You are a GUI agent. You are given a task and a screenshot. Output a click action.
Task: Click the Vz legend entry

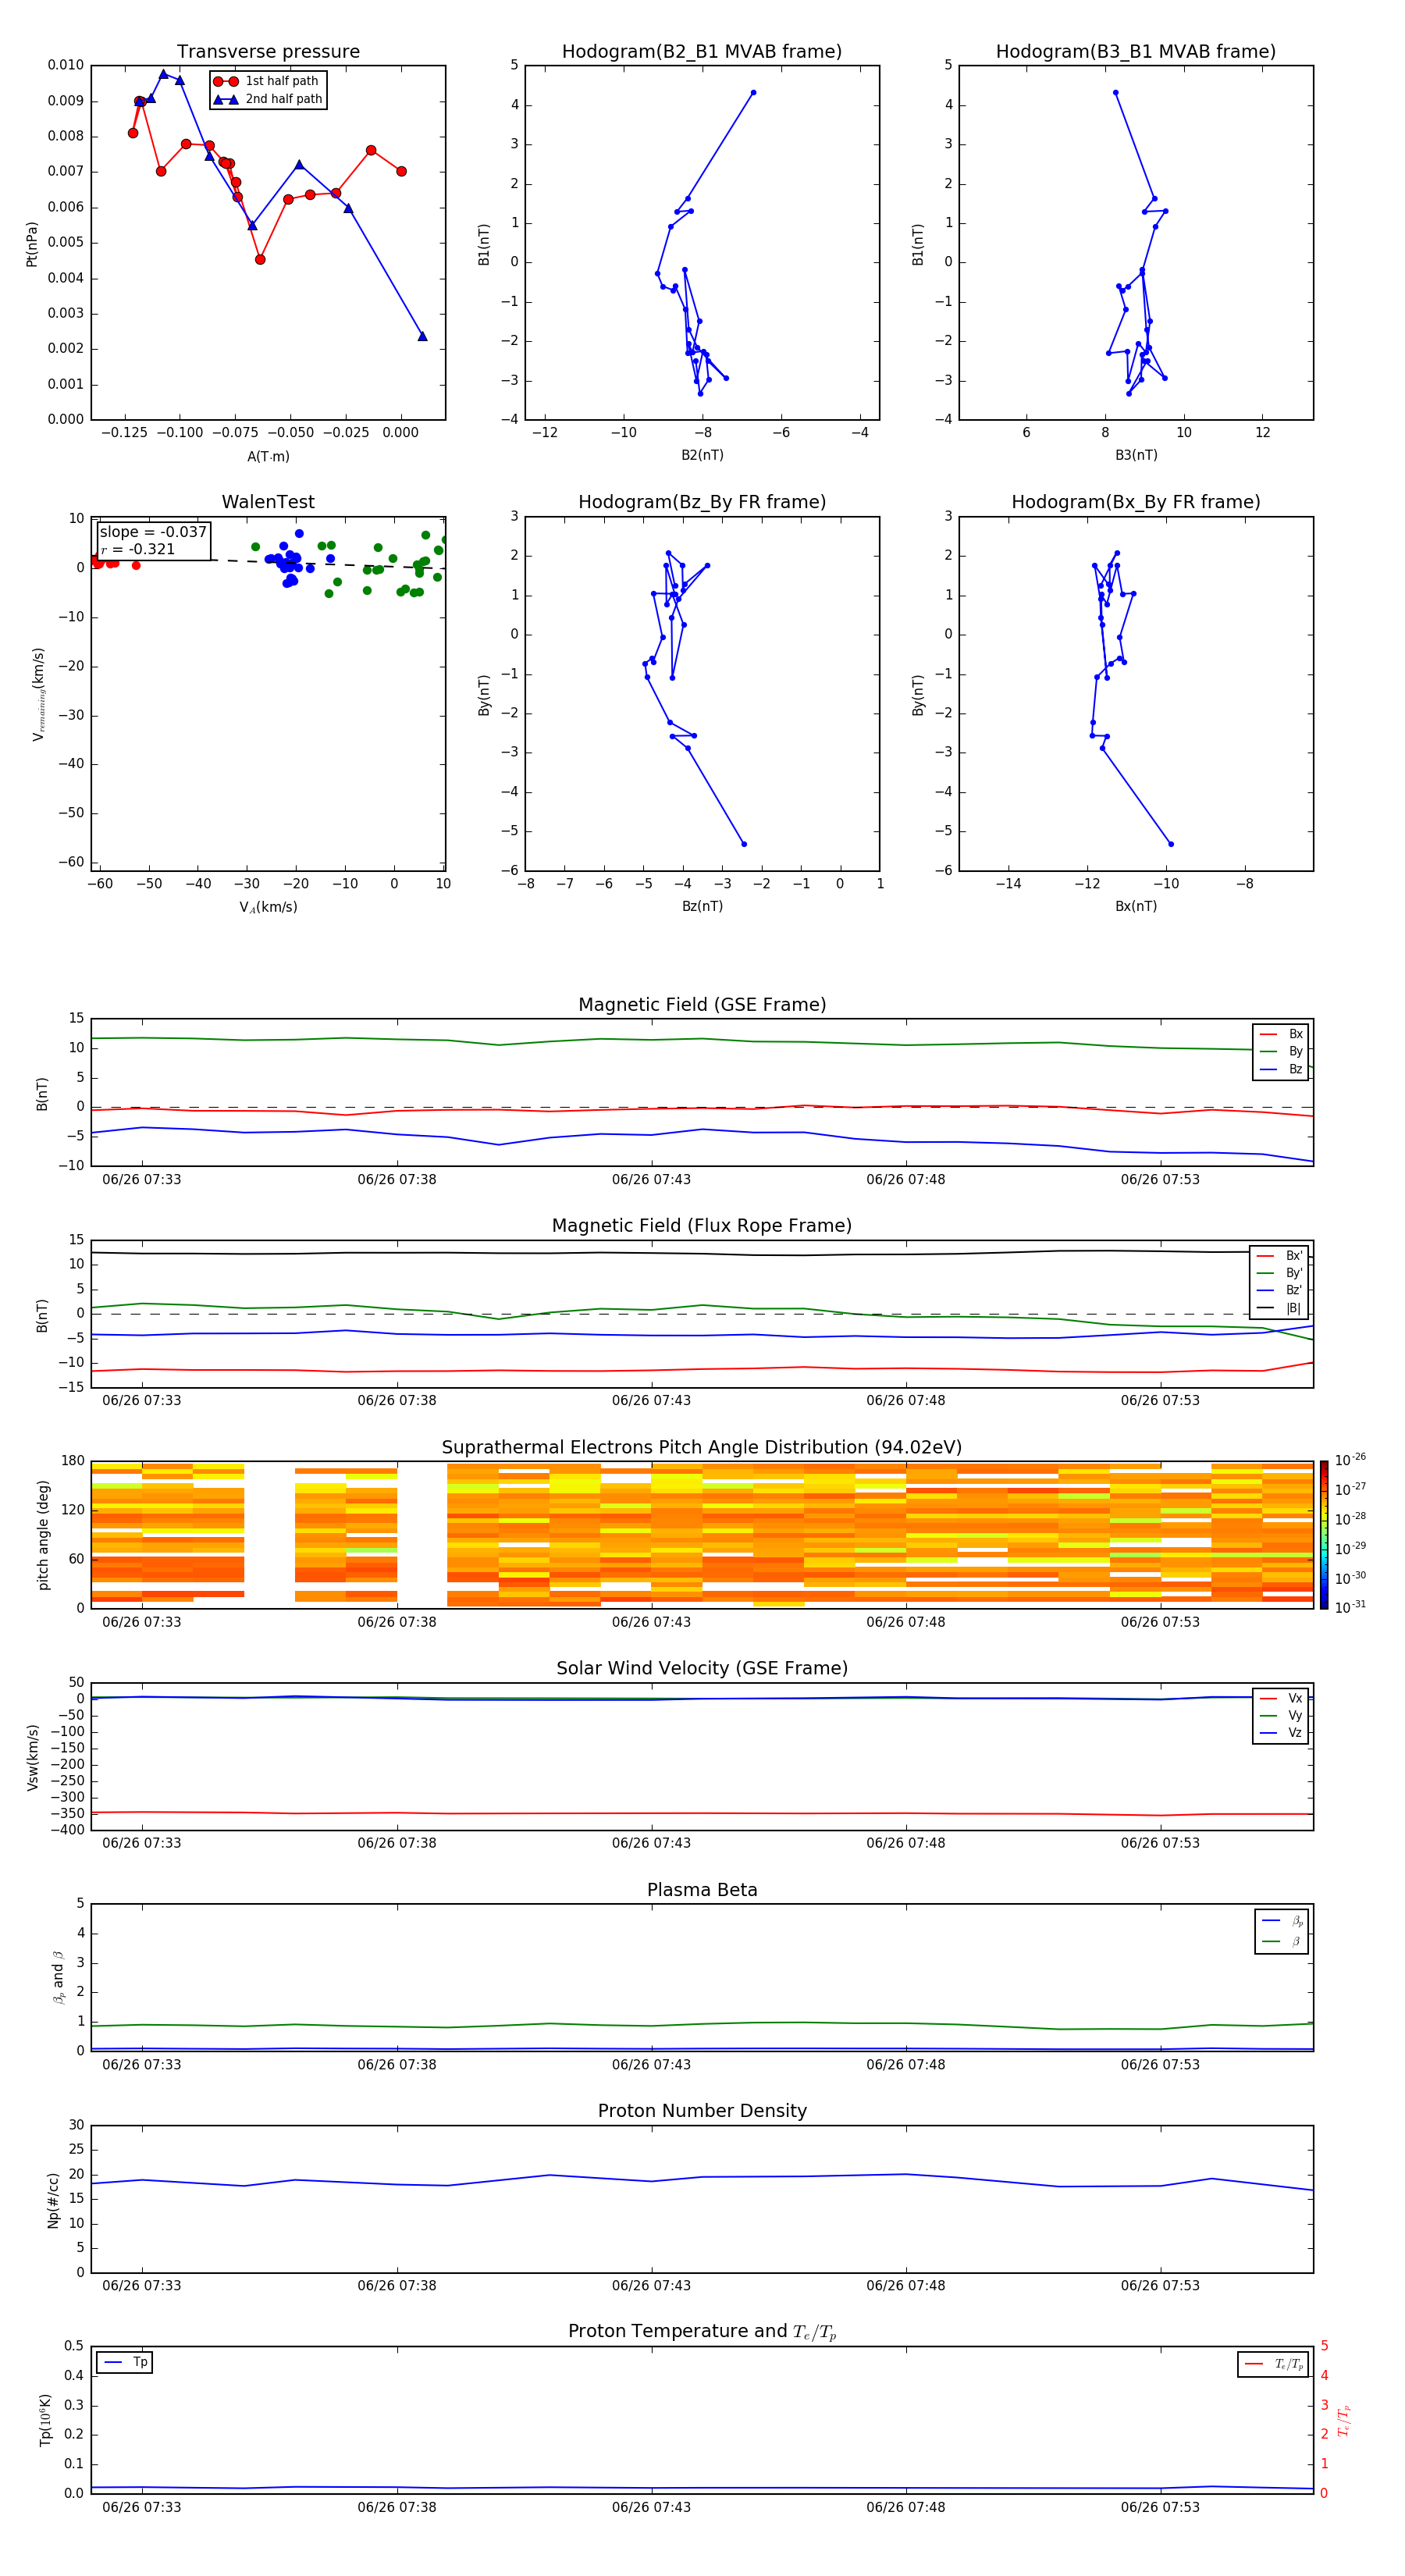1281,1732
